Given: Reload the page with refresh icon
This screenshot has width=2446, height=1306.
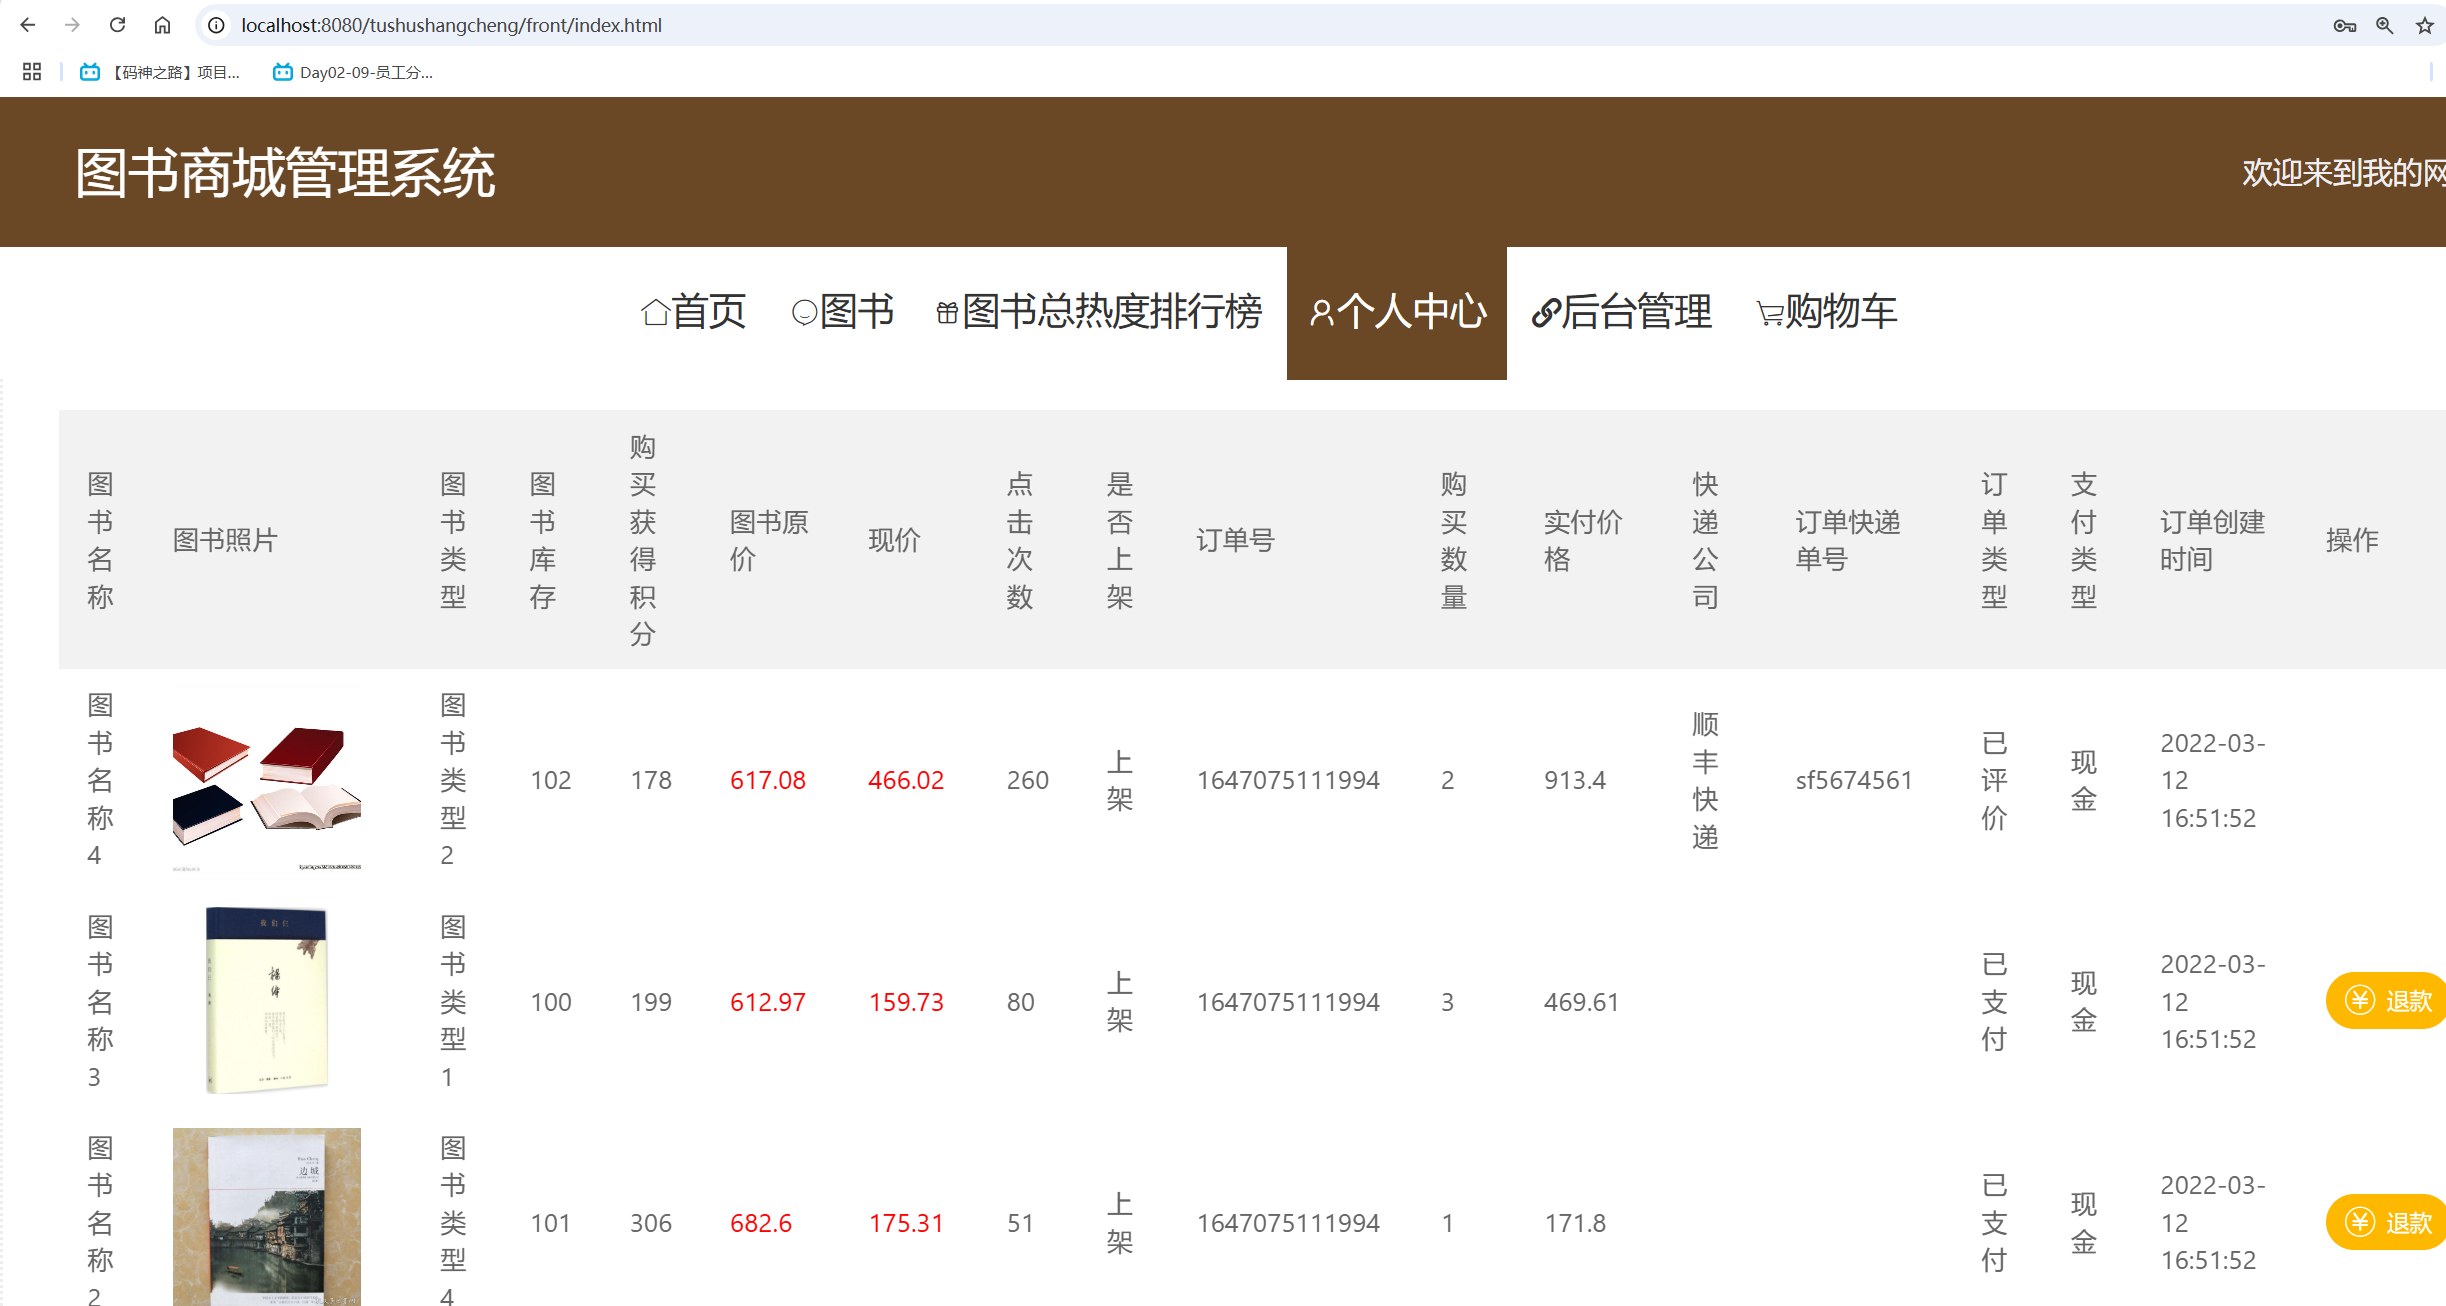Looking at the screenshot, I should pyautogui.click(x=117, y=25).
